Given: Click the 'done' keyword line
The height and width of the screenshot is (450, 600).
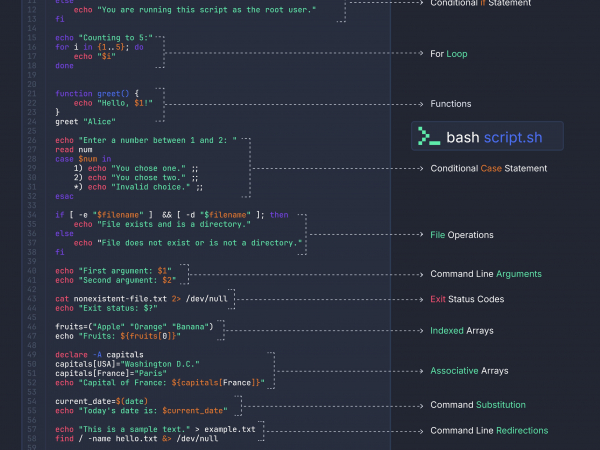Looking at the screenshot, I should [x=64, y=66].
